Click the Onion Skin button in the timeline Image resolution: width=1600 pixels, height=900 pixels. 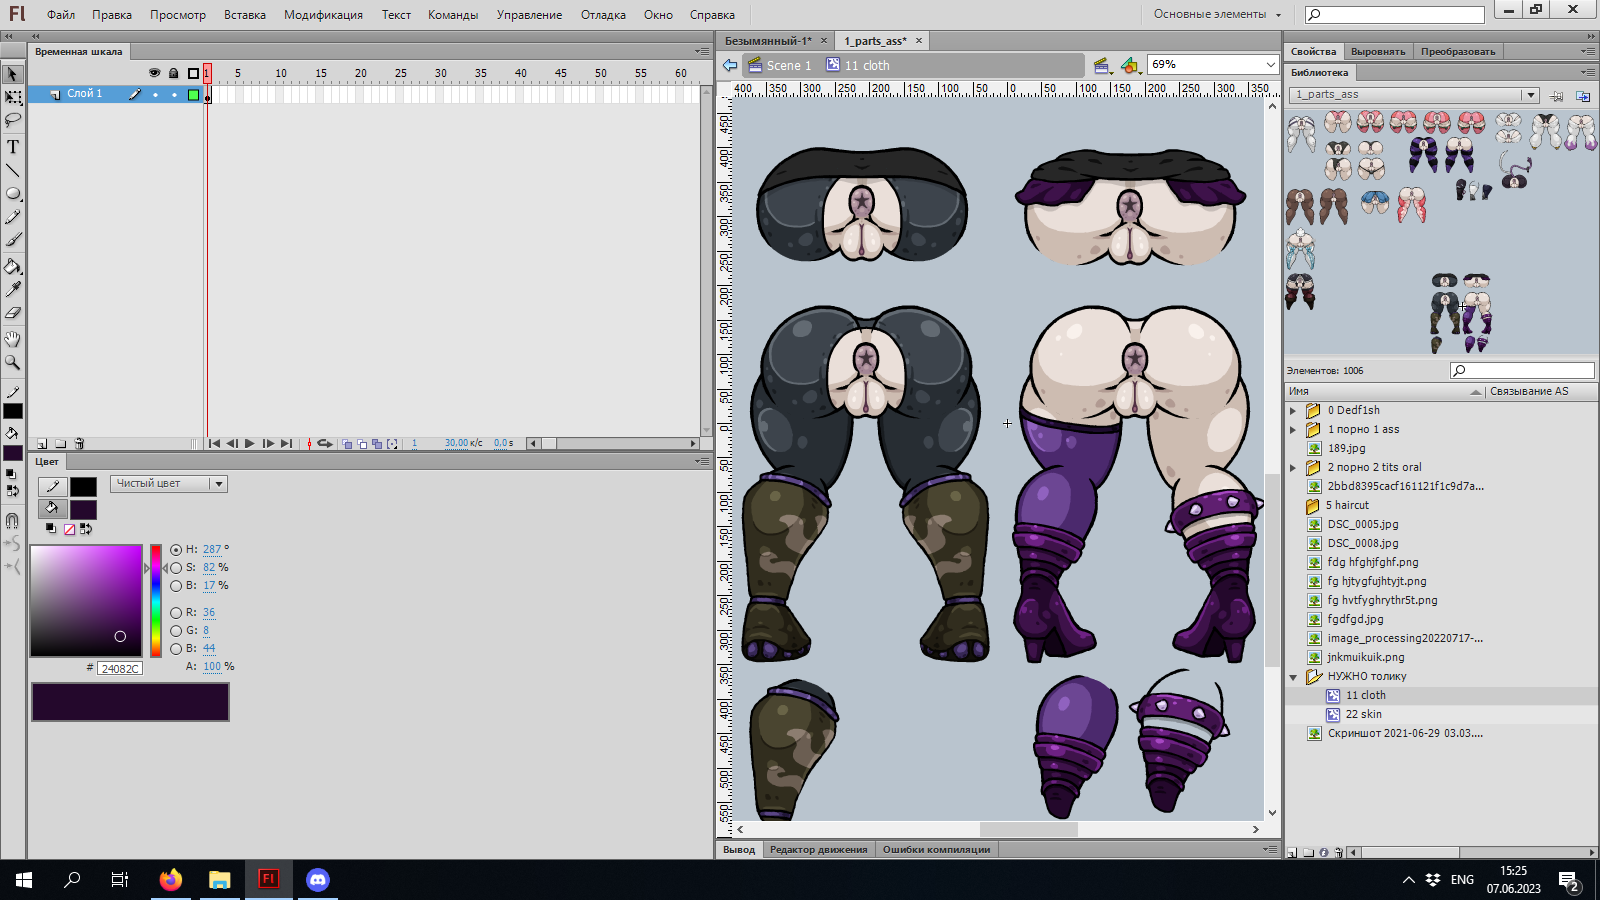[347, 443]
